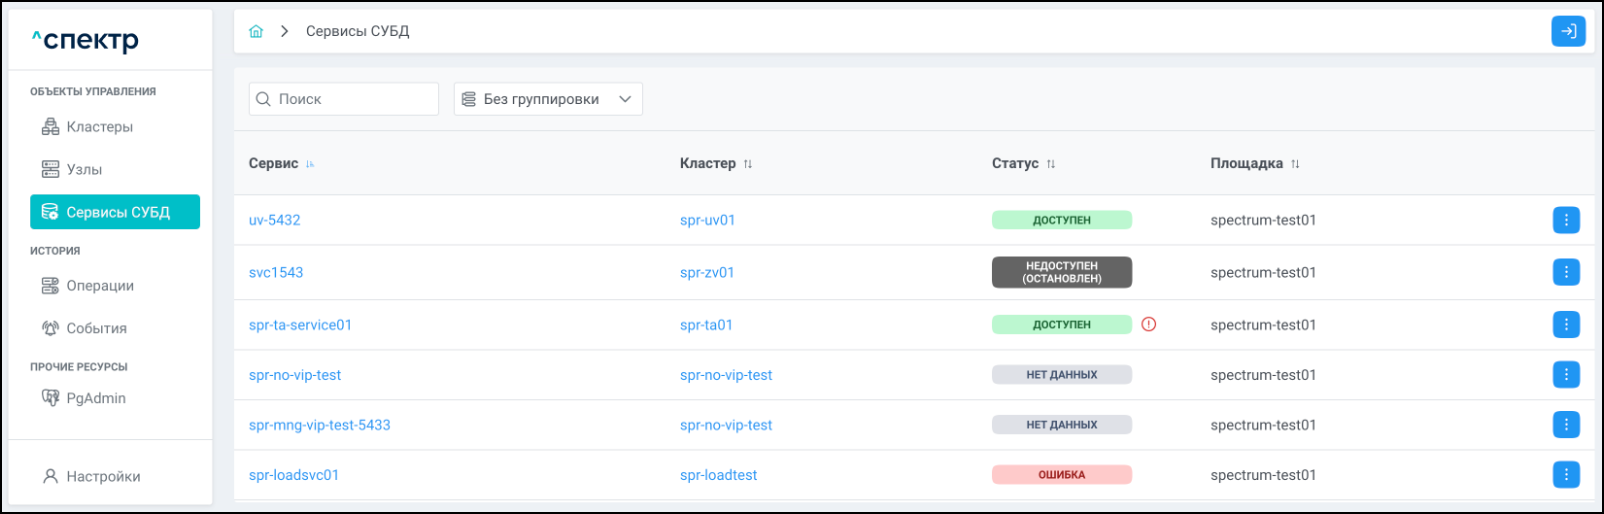The width and height of the screenshot is (1604, 514).
Task: Expand the Без группировки grouping dropdown
Action: pyautogui.click(x=547, y=99)
